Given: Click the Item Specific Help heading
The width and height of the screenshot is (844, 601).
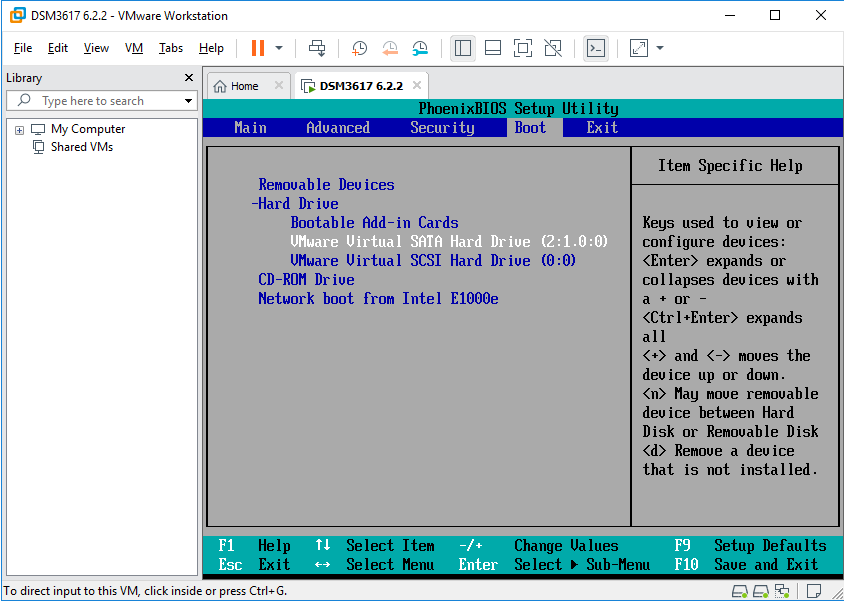Looking at the screenshot, I should 730,166.
